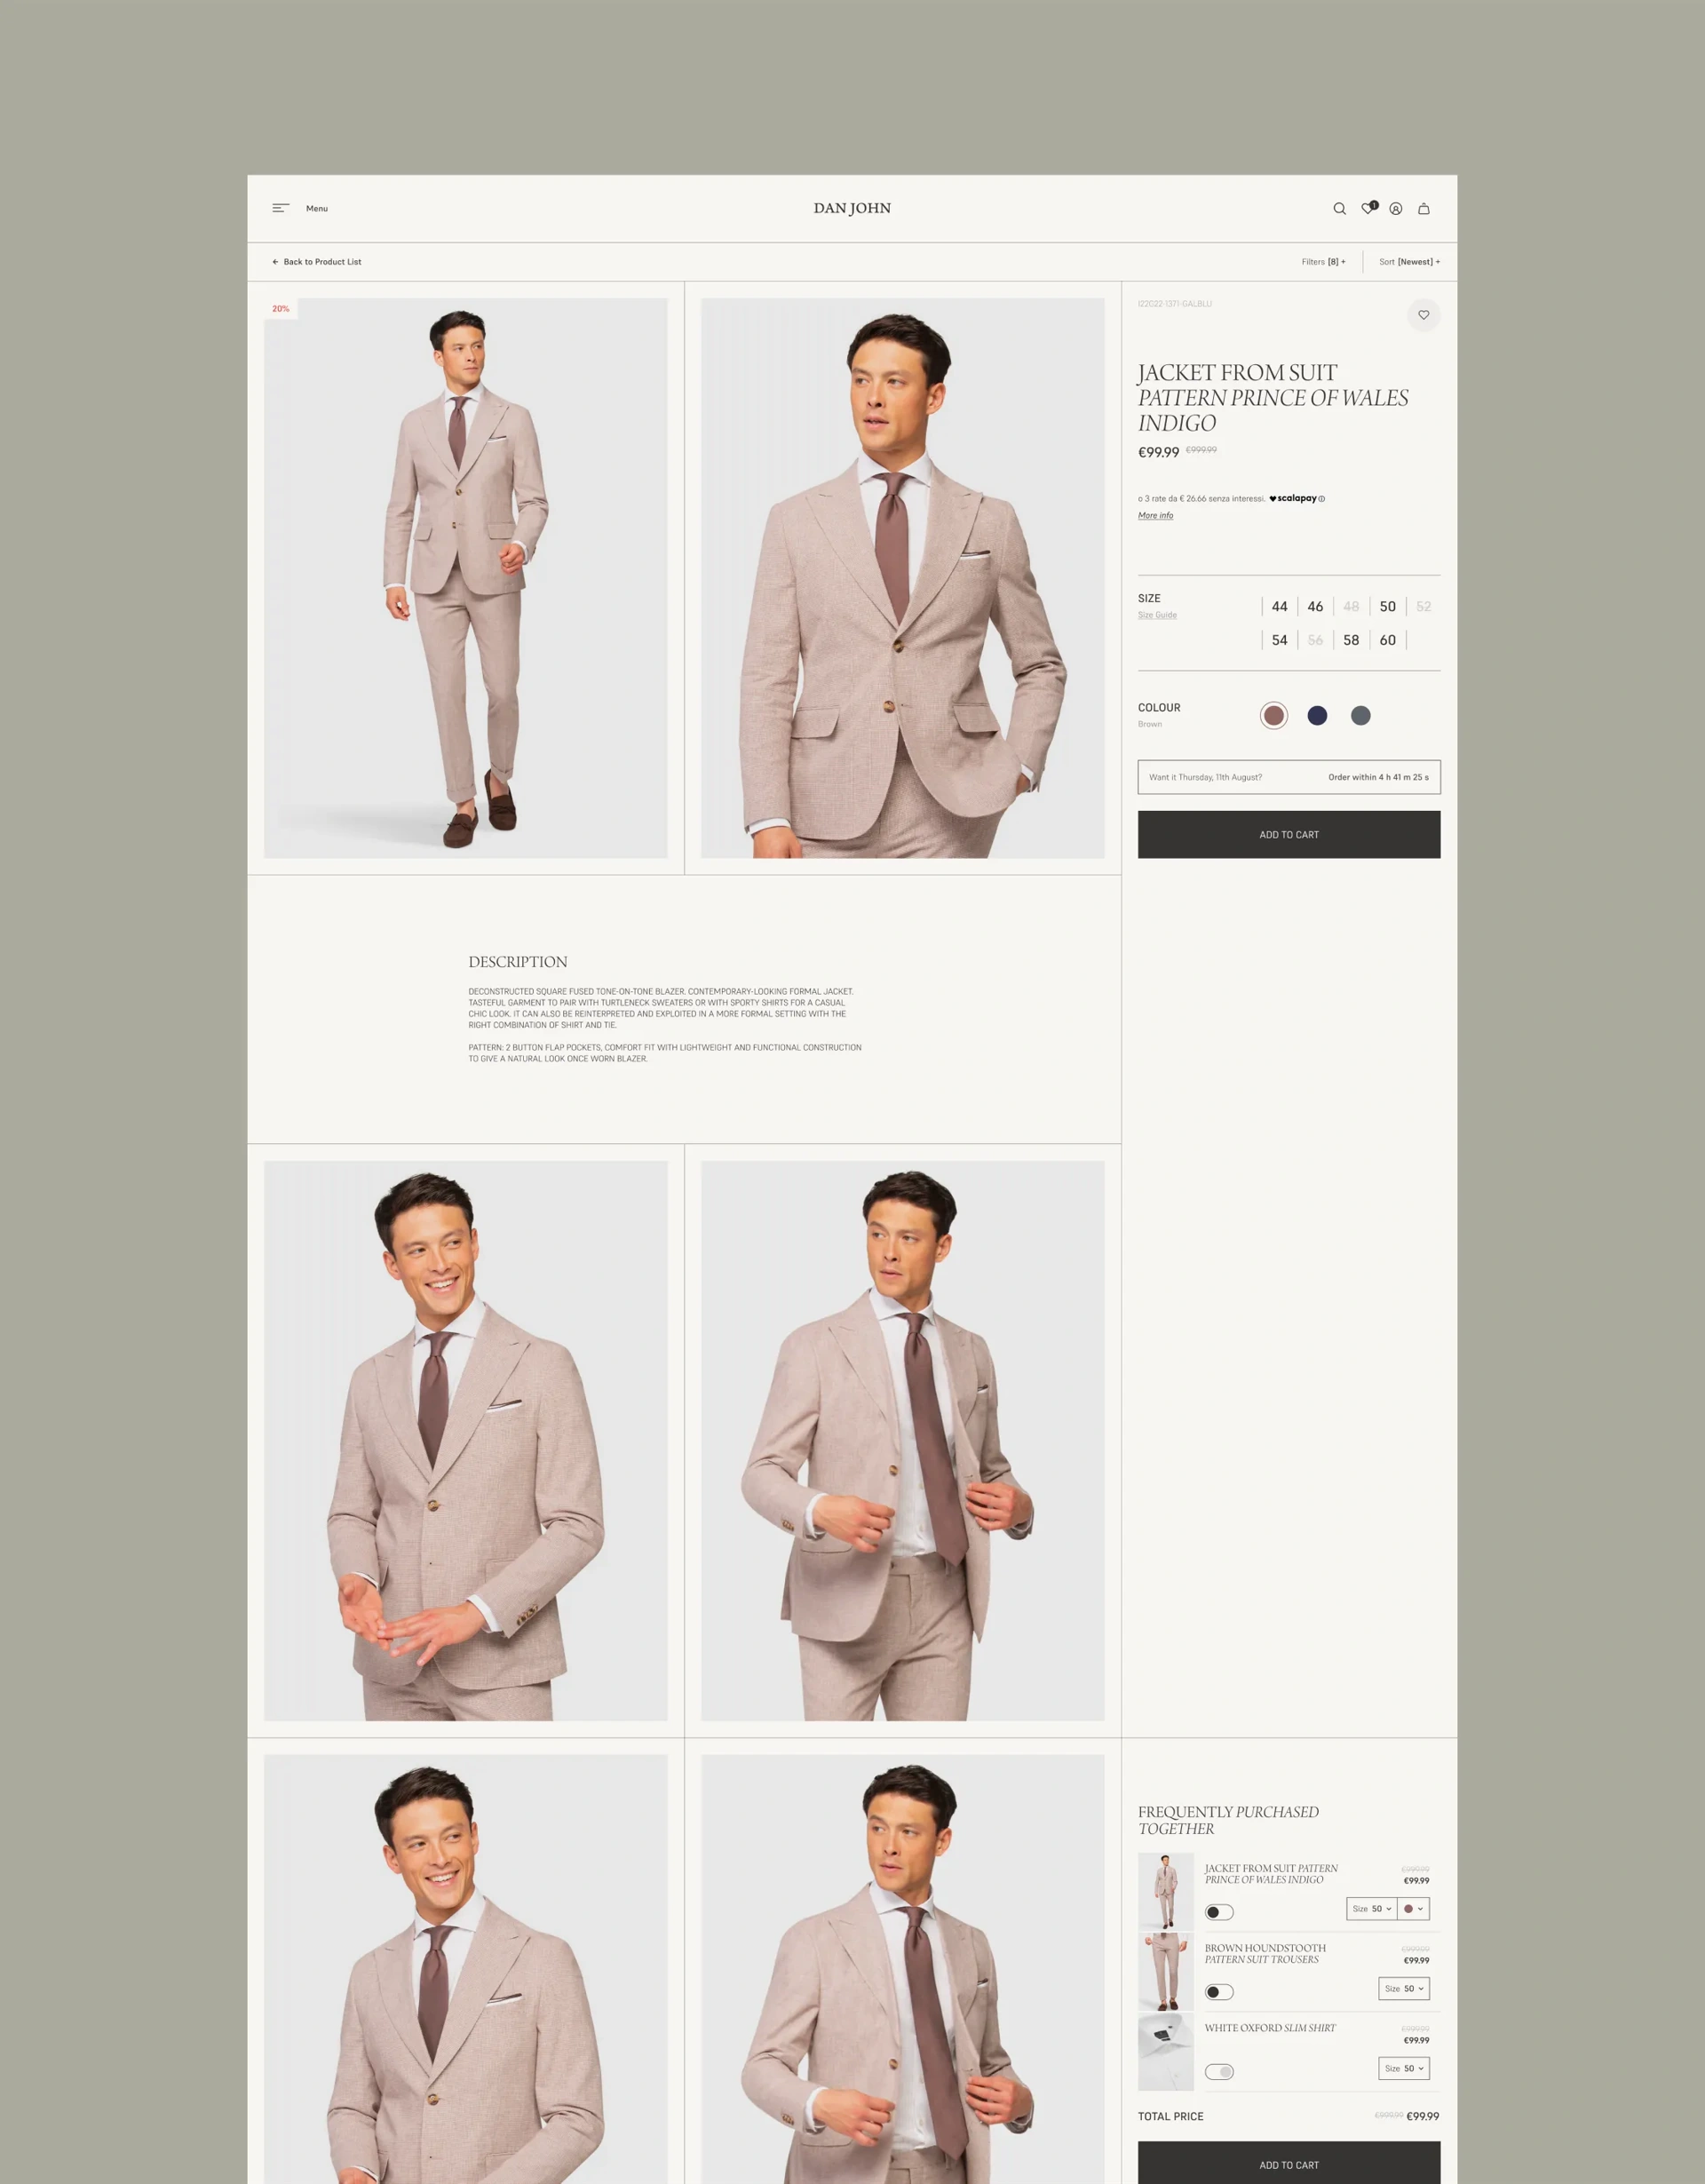Select size 44
This screenshot has width=1705, height=2184.
pos(1279,607)
